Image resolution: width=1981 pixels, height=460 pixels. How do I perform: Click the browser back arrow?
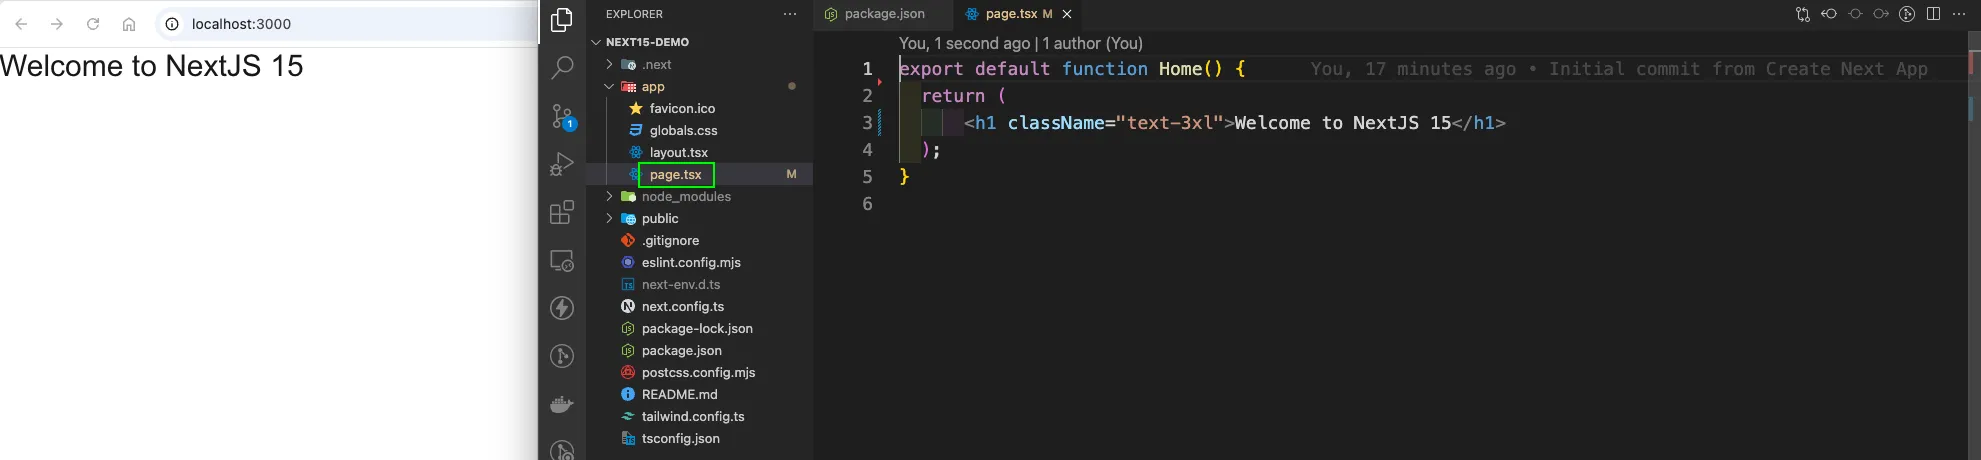pyautogui.click(x=21, y=24)
